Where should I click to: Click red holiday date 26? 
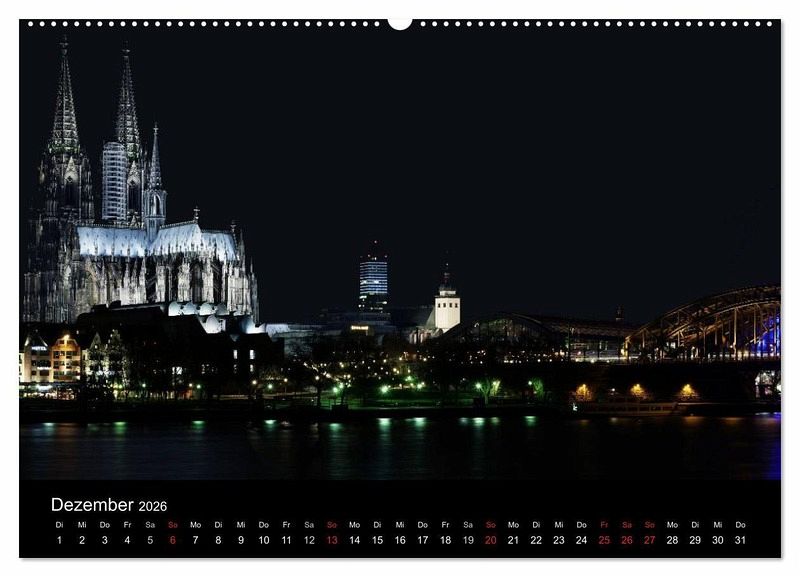[x=627, y=540]
